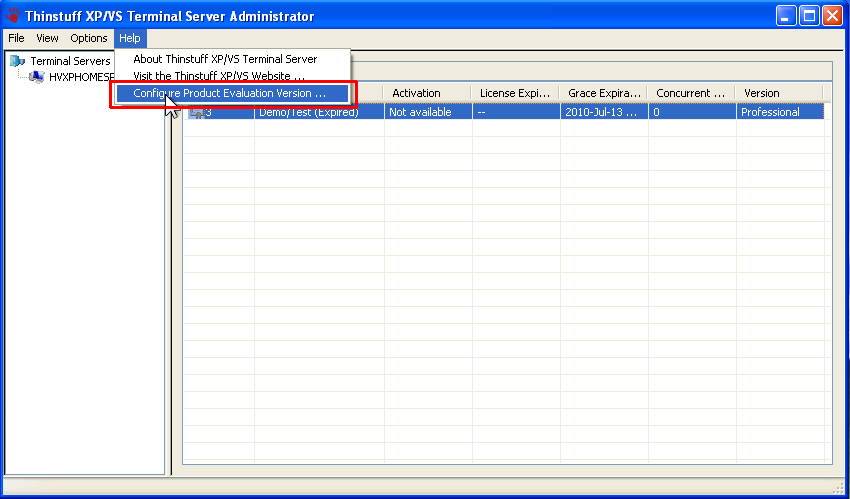Screen dimensions: 850x499
Task: Sort by the License Expi... column header
Action: (516, 93)
